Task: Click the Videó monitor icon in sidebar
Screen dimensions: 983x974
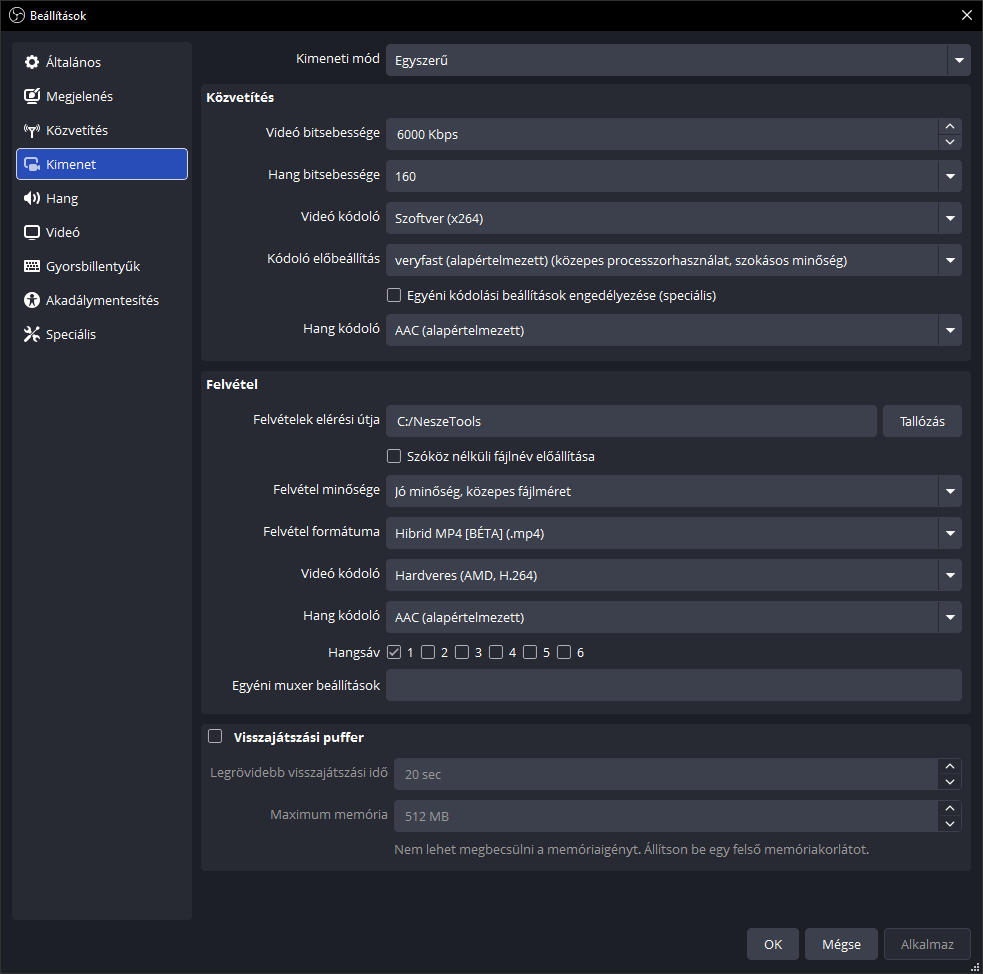Action: click(x=31, y=232)
